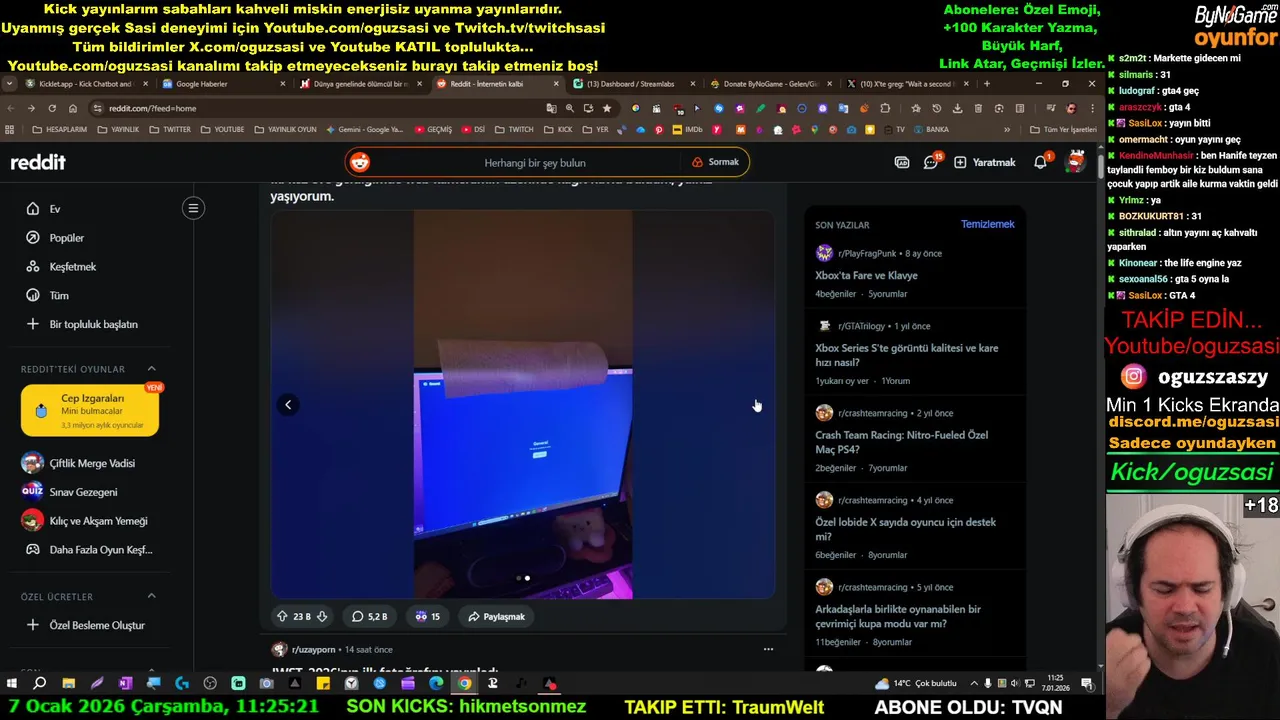Bookmark this page with the star

[606, 108]
